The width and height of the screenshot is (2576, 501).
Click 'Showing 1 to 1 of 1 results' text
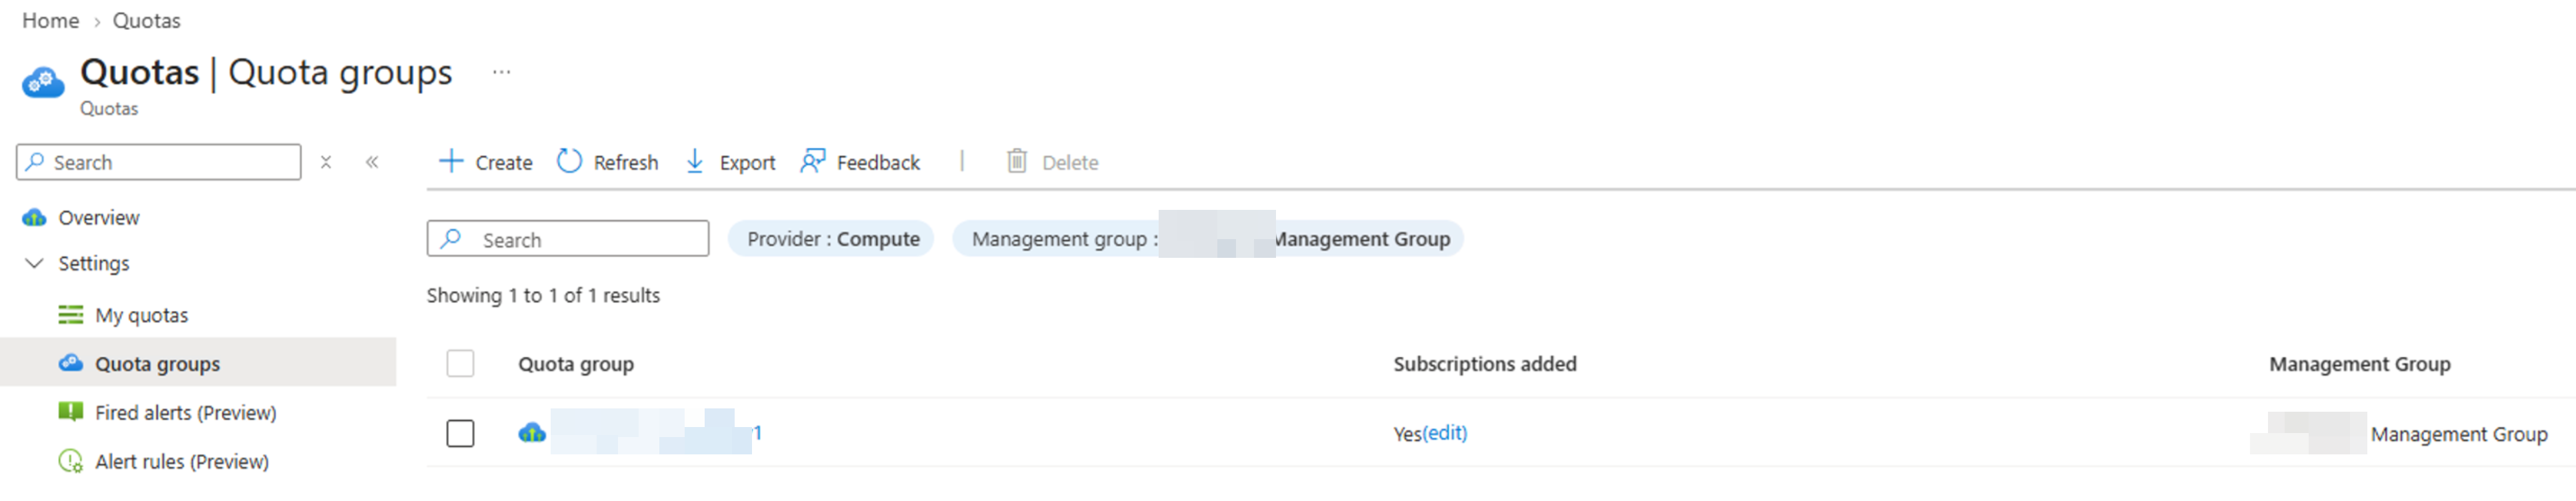(x=543, y=295)
